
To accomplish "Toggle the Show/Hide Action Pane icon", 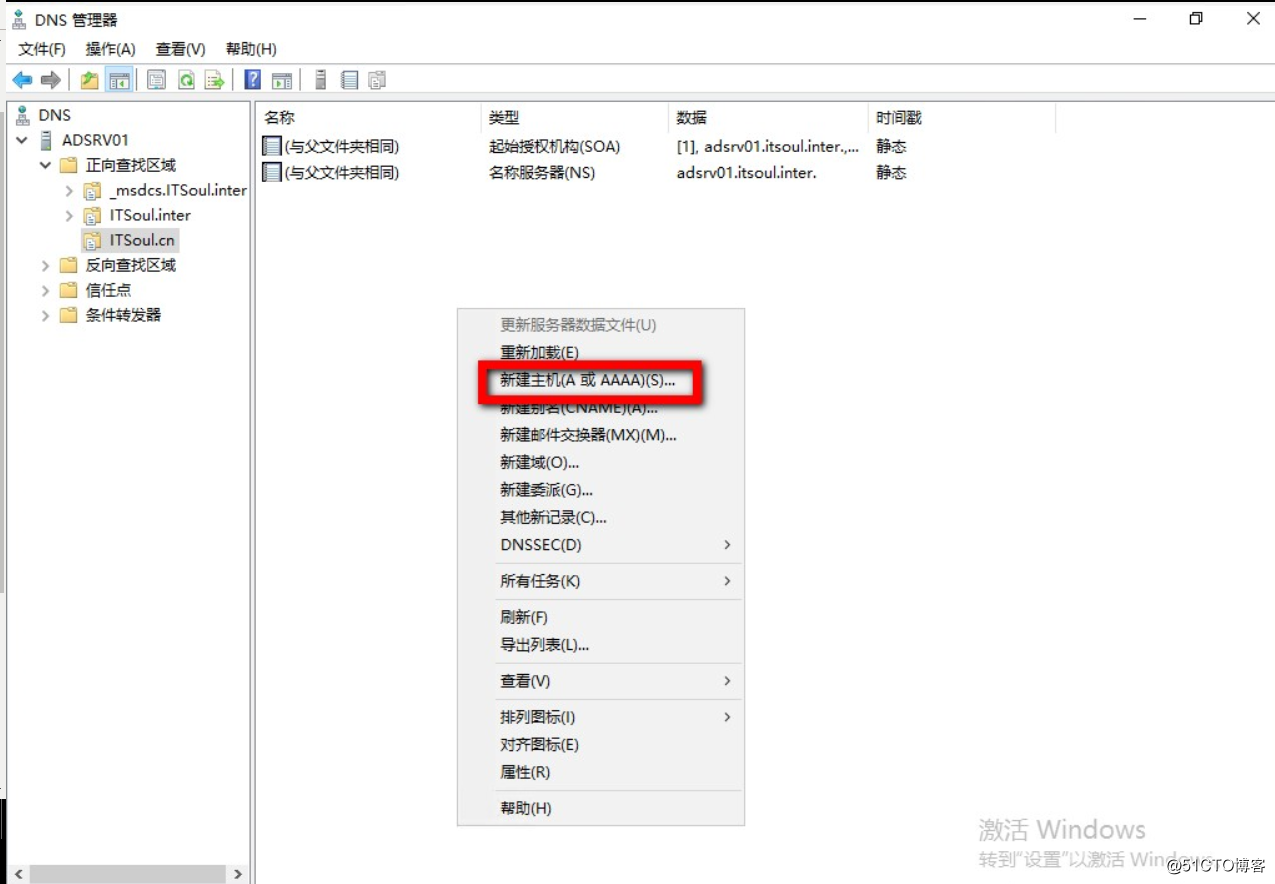I will [282, 80].
